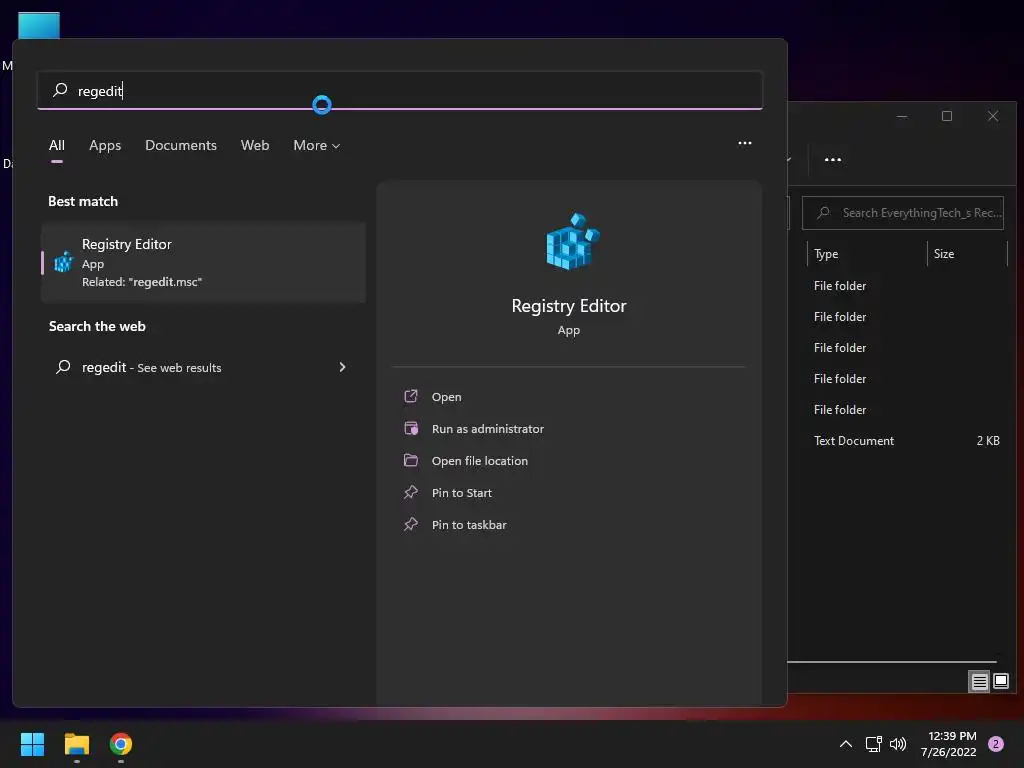
Task: Close the File Explorer window
Action: coord(993,116)
